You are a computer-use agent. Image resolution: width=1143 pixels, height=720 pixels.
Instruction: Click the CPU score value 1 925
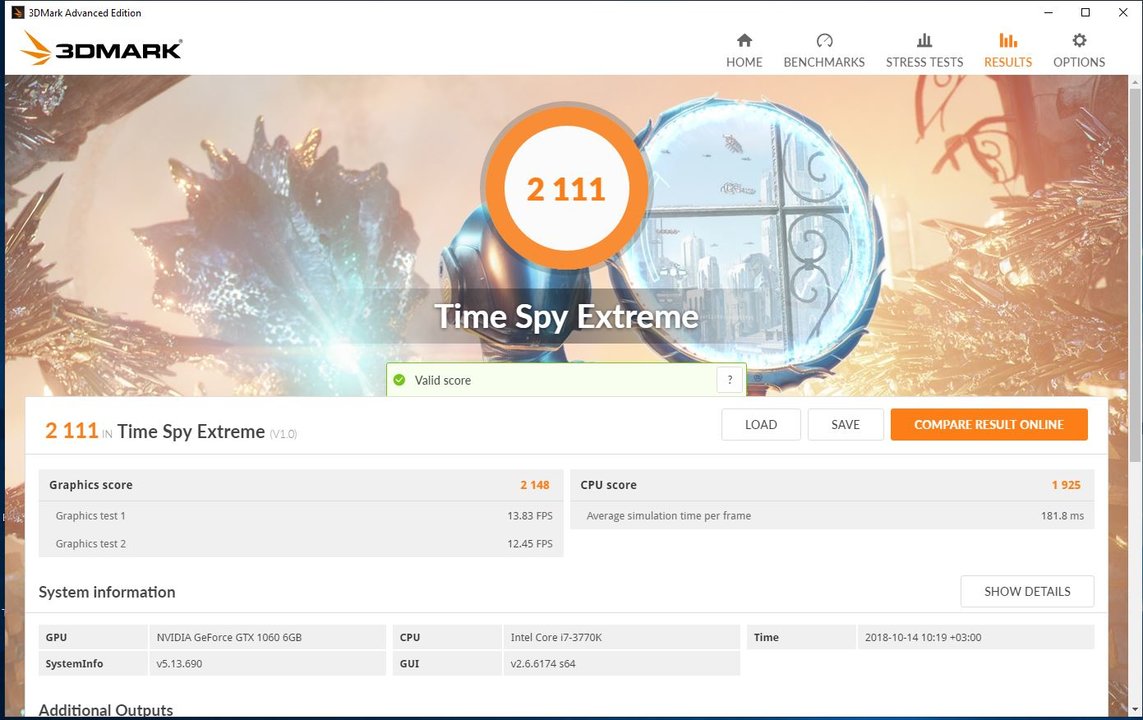(1066, 485)
